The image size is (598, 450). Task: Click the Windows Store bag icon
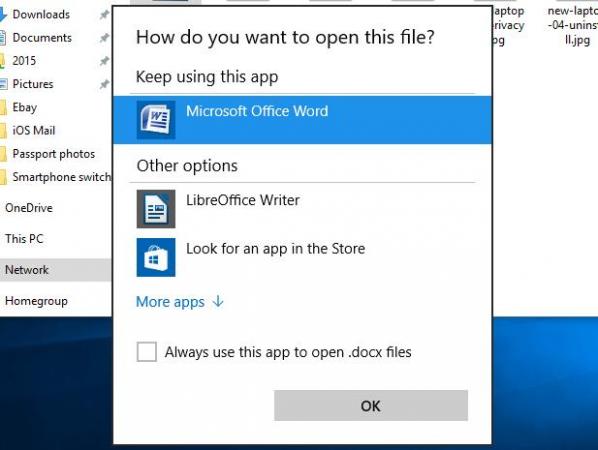[156, 257]
